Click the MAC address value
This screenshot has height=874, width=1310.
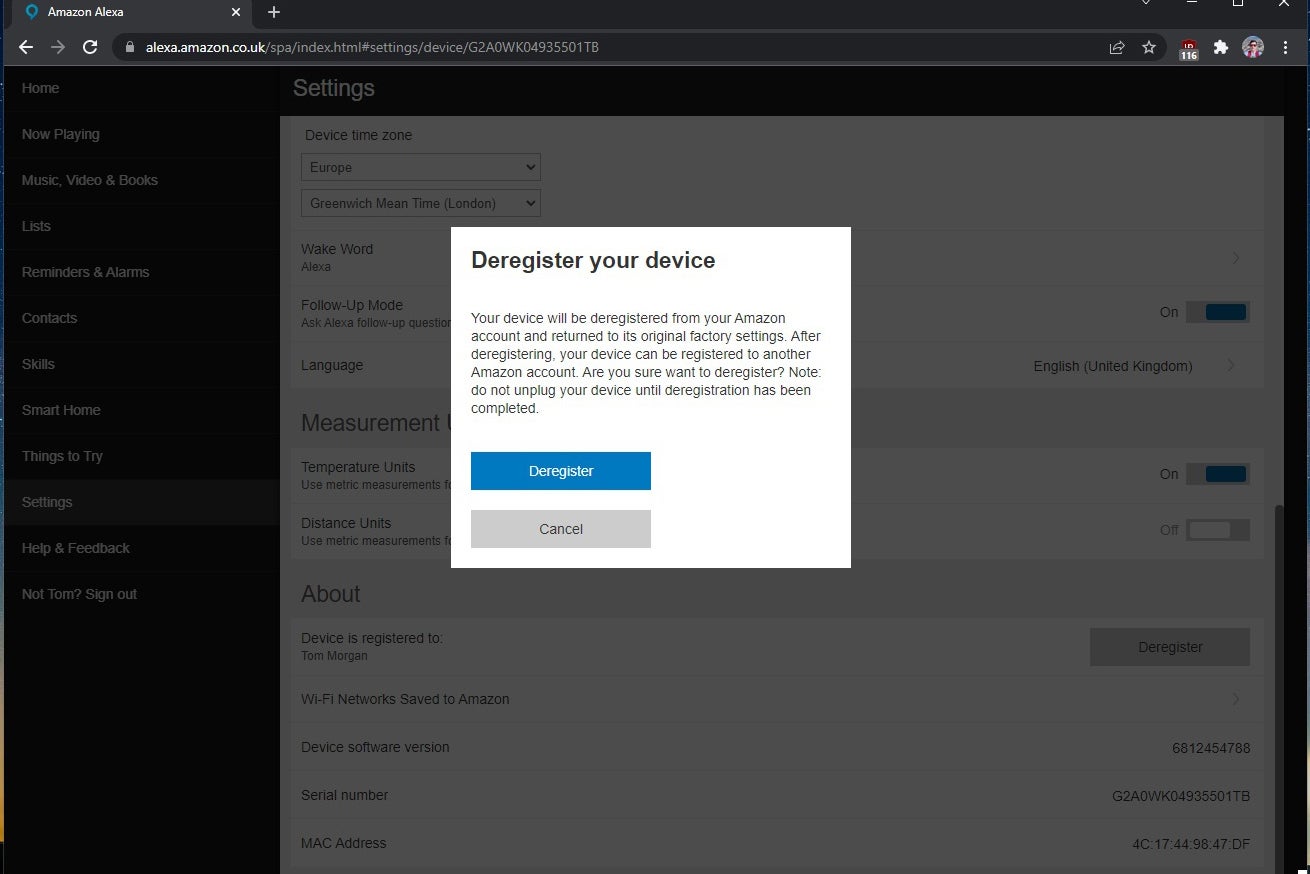(1191, 844)
